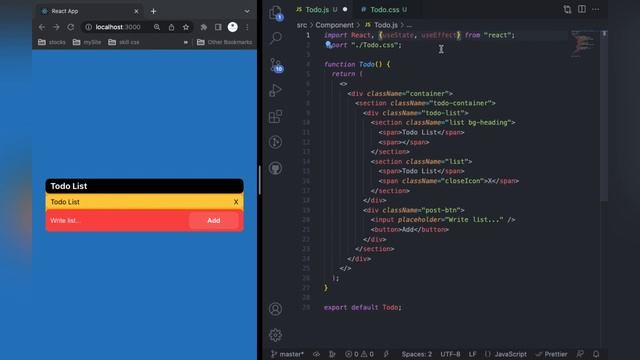Viewport: 640px width, 360px height.
Task: Open the Other Bookmarks folder
Action: click(224, 42)
